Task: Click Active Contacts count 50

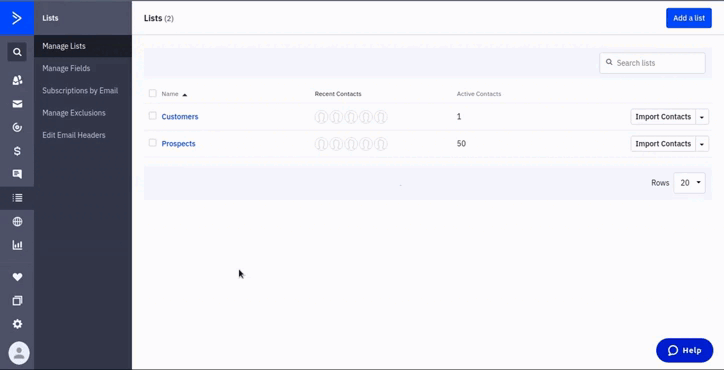Action: (x=461, y=144)
